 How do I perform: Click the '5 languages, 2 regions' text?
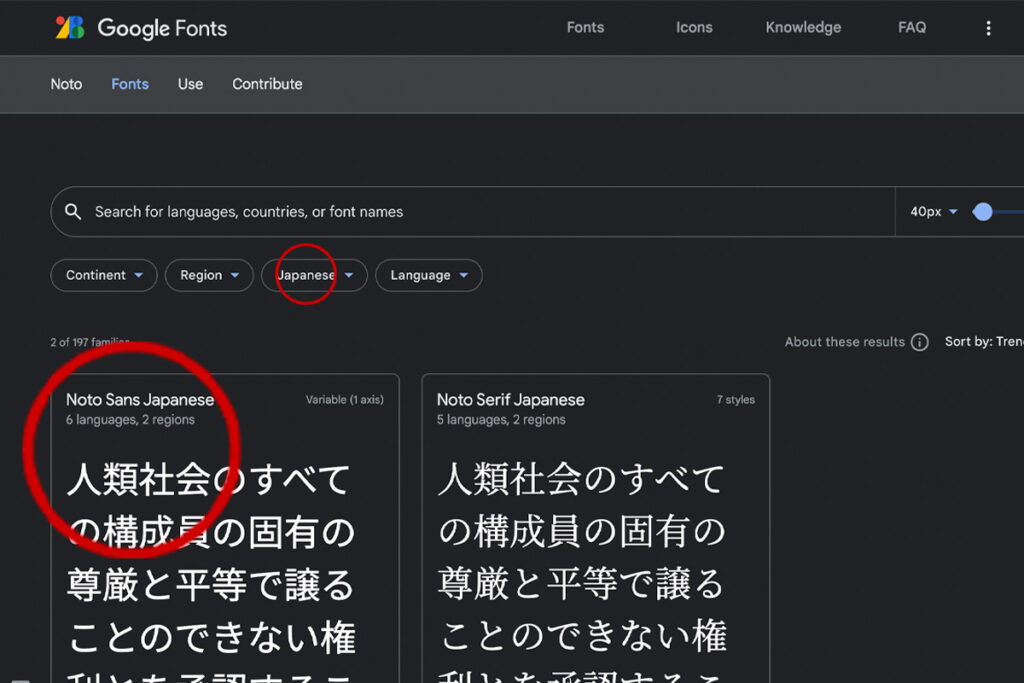[501, 420]
